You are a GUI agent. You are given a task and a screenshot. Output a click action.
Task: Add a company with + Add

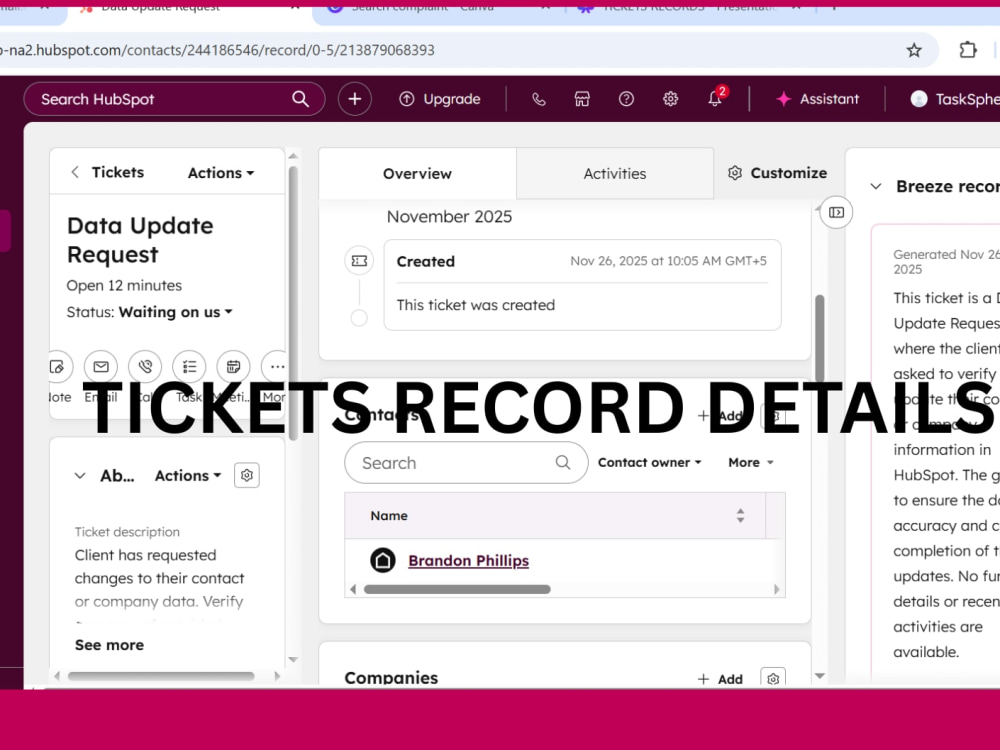[x=721, y=679]
